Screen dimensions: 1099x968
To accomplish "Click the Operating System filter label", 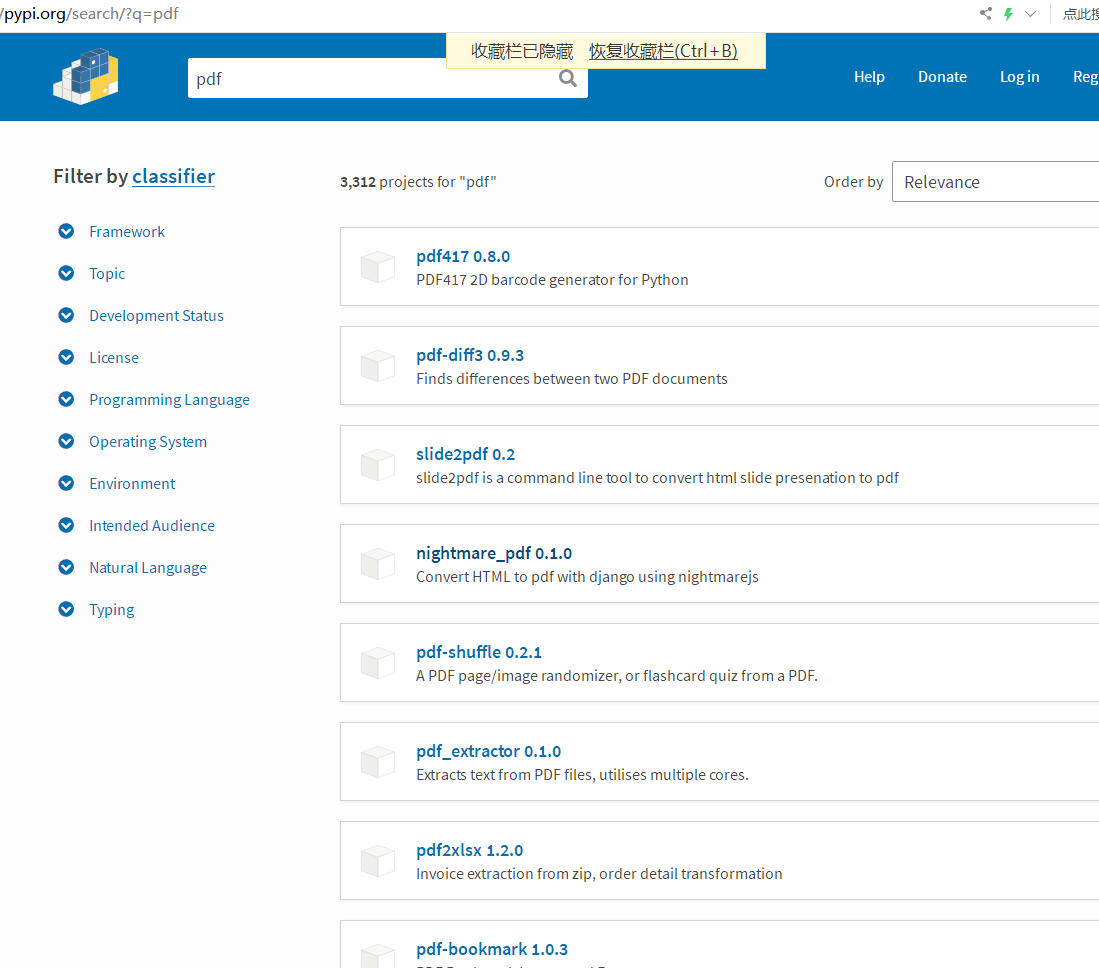I will 148,442.
